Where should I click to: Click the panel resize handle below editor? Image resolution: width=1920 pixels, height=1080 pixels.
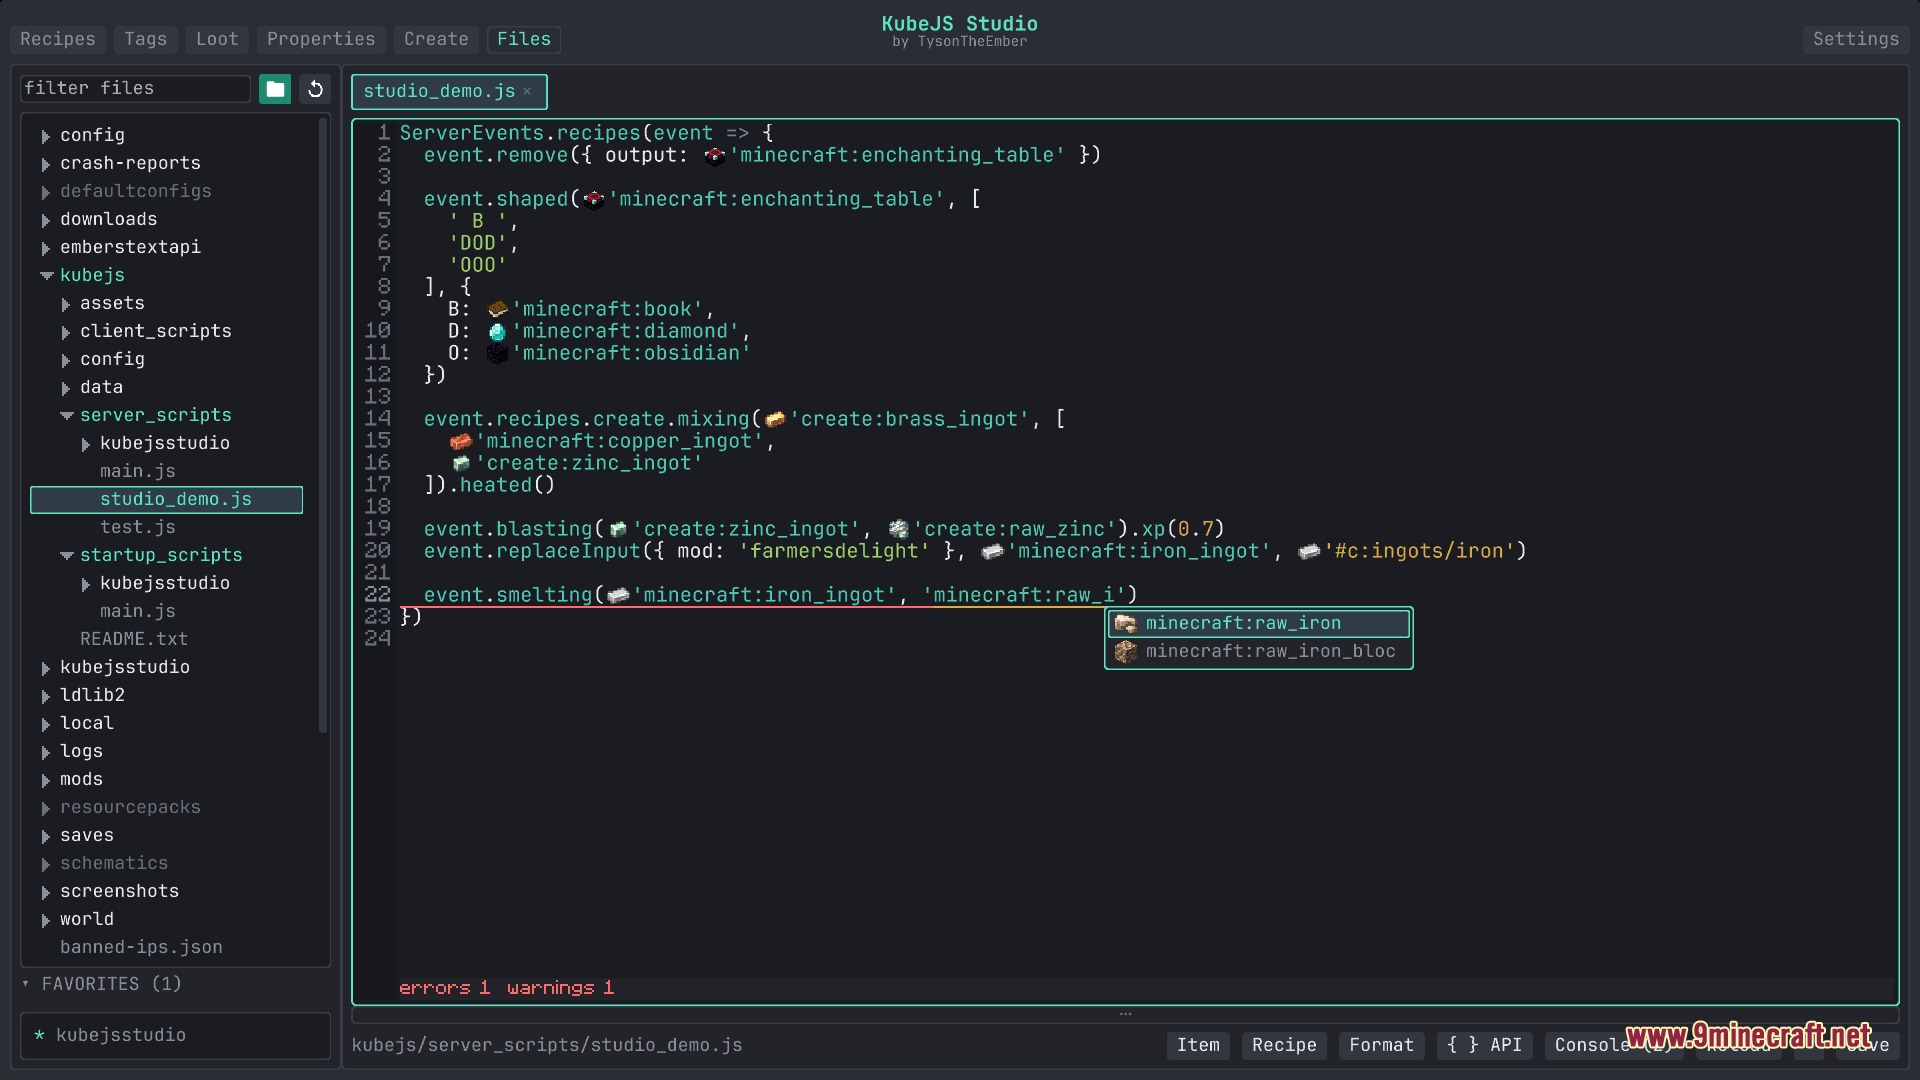[1125, 1014]
